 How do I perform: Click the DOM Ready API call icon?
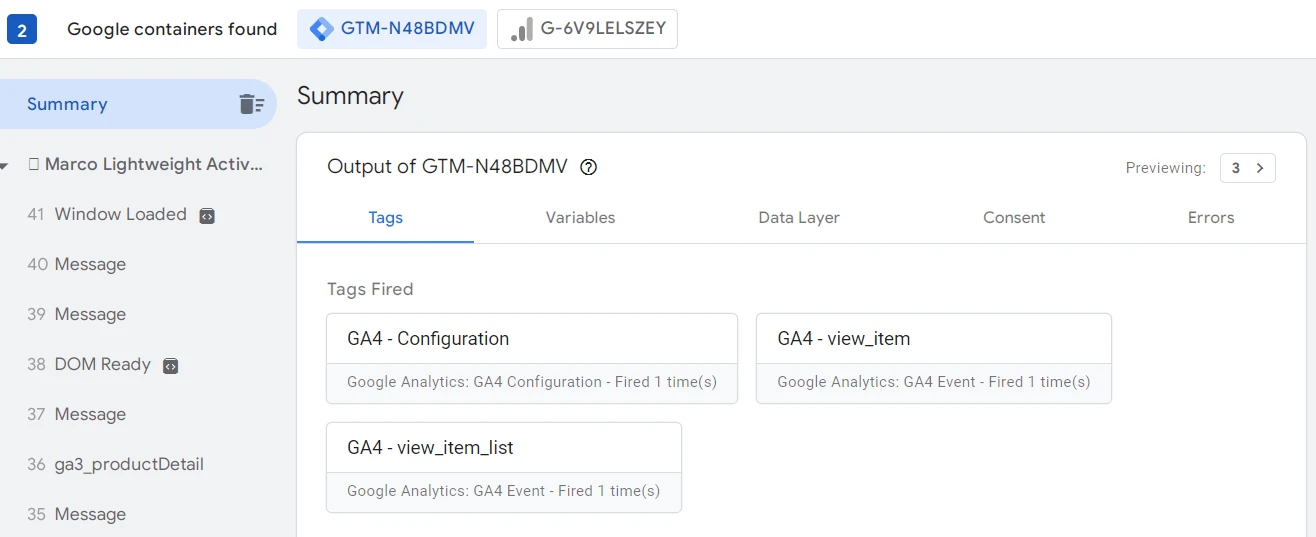click(x=171, y=365)
